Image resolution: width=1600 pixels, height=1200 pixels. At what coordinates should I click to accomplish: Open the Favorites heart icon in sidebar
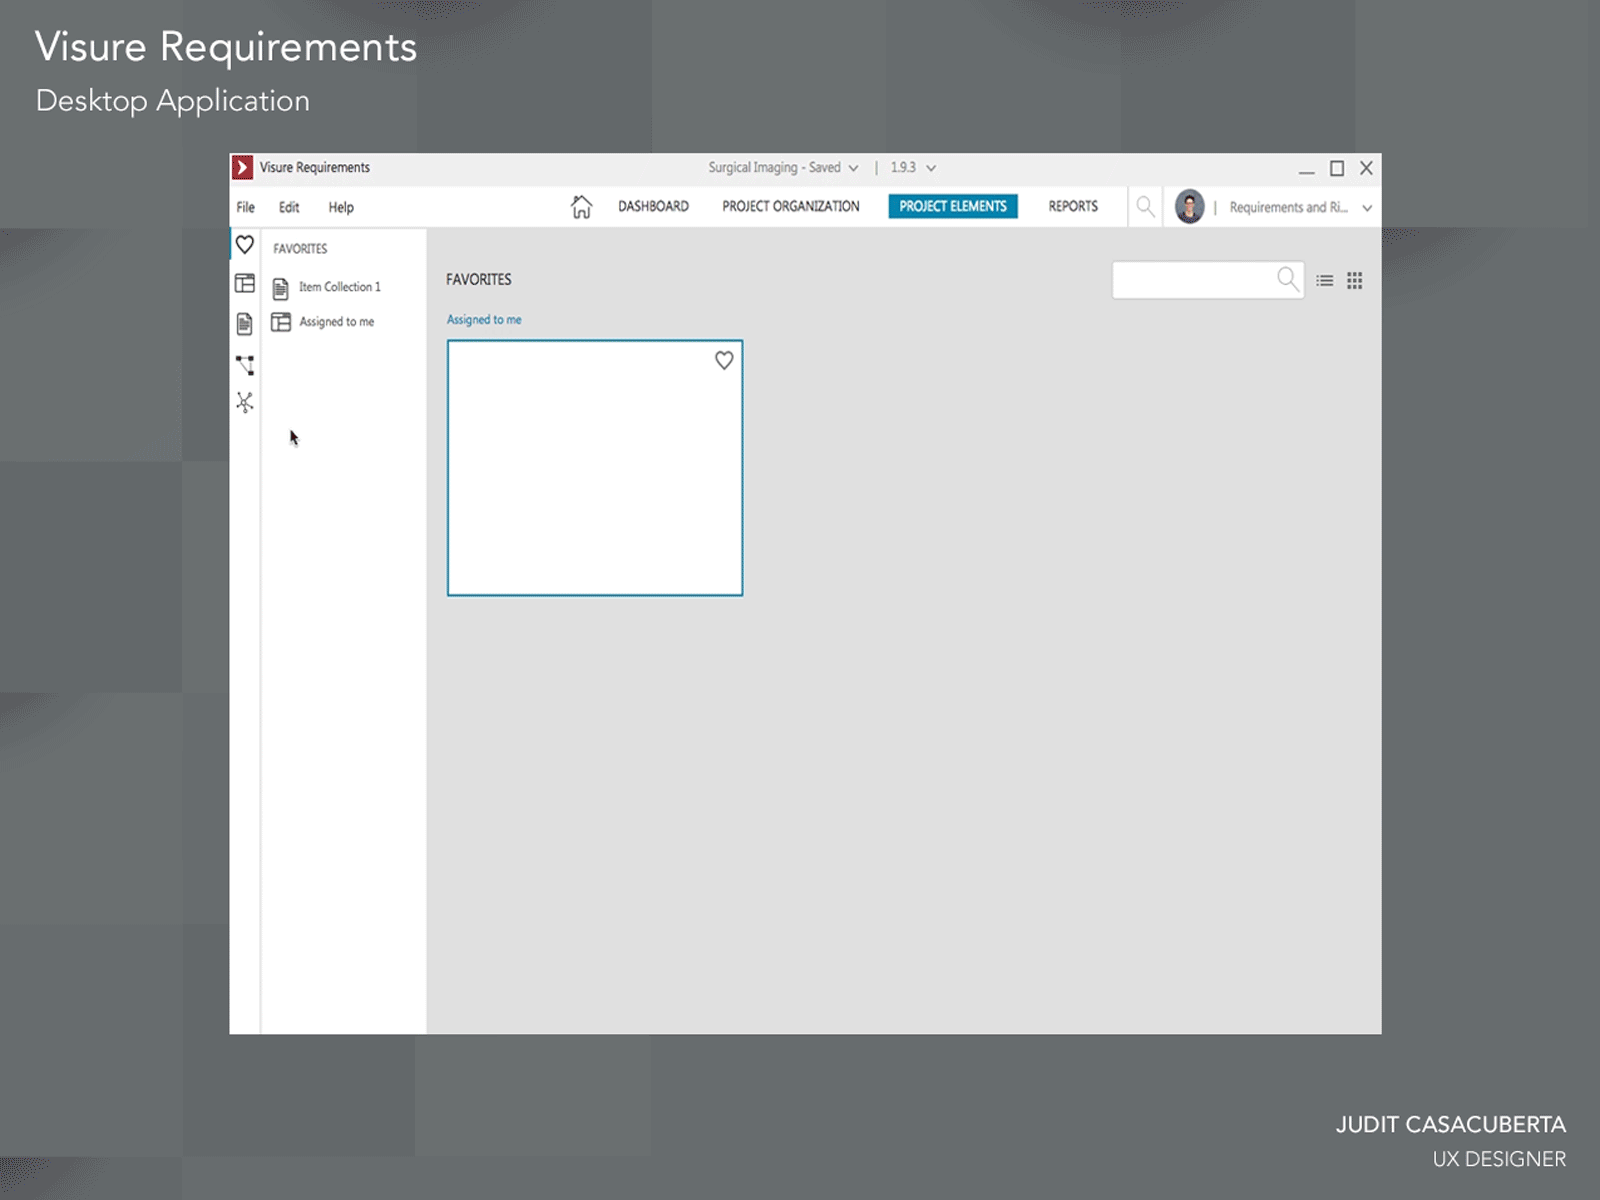click(245, 245)
